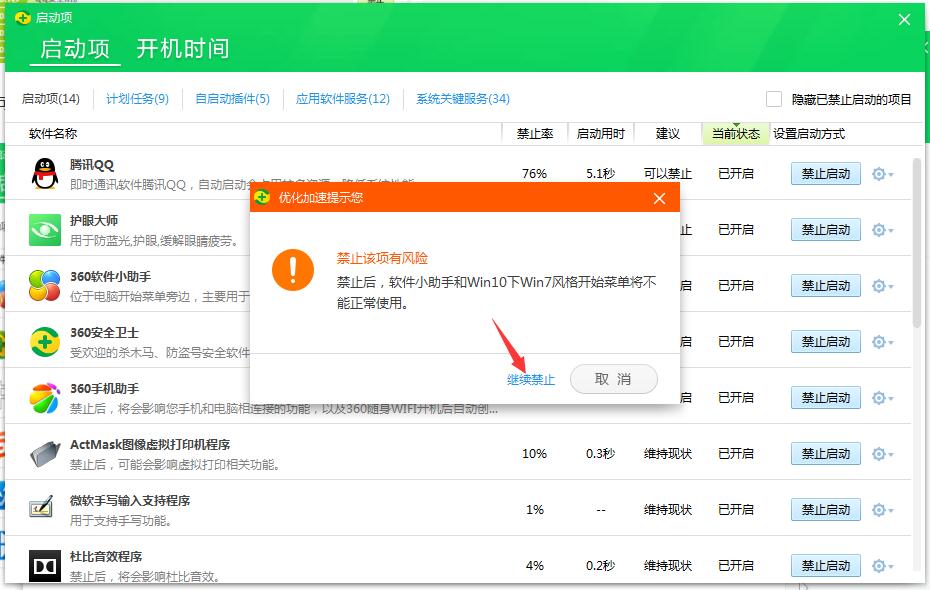The height and width of the screenshot is (590, 930).
Task: Click the 360软件小助手 colorful icon
Action: point(45,286)
